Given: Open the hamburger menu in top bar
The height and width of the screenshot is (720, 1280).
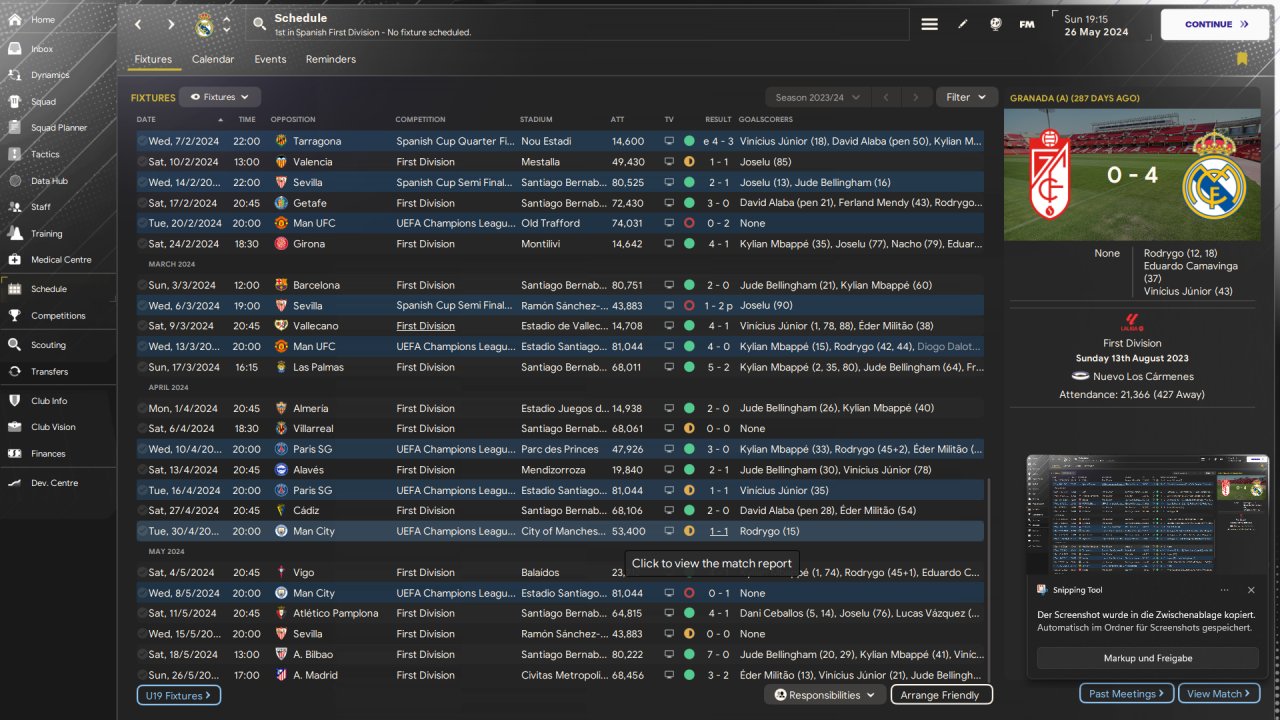Looking at the screenshot, I should click(x=929, y=24).
